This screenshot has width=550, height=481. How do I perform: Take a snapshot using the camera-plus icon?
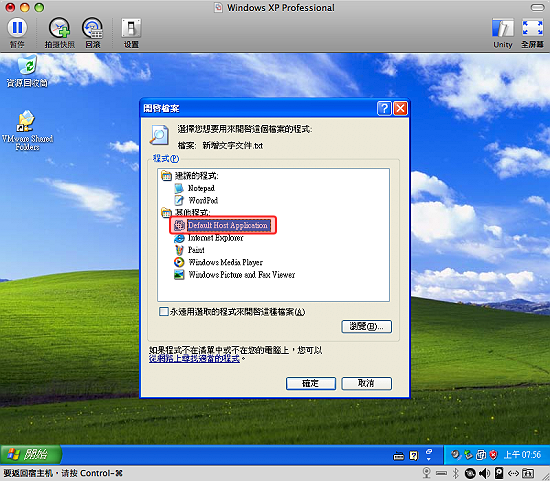(59, 28)
